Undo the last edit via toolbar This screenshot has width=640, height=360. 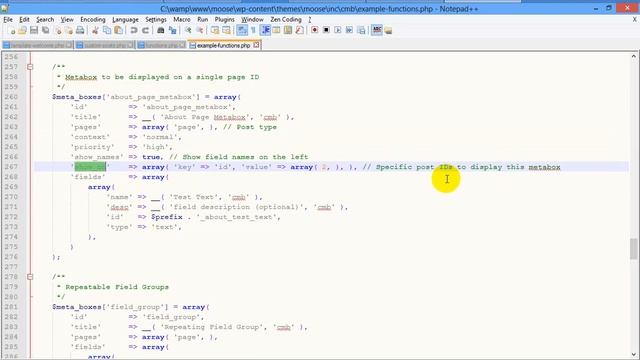tap(133, 31)
